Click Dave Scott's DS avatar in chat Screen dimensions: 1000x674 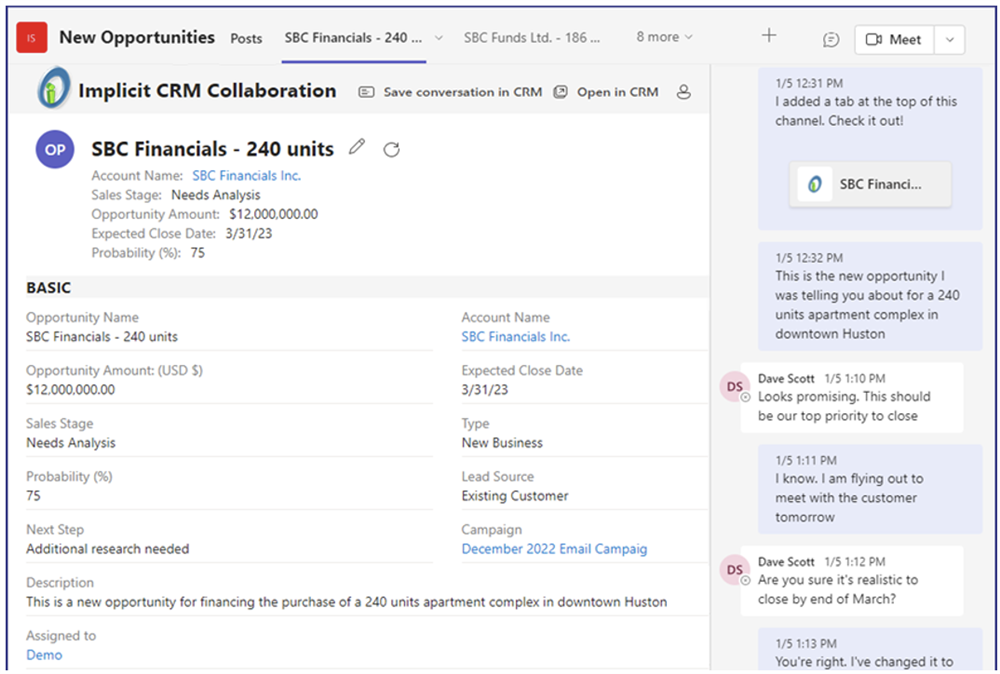[x=735, y=386]
